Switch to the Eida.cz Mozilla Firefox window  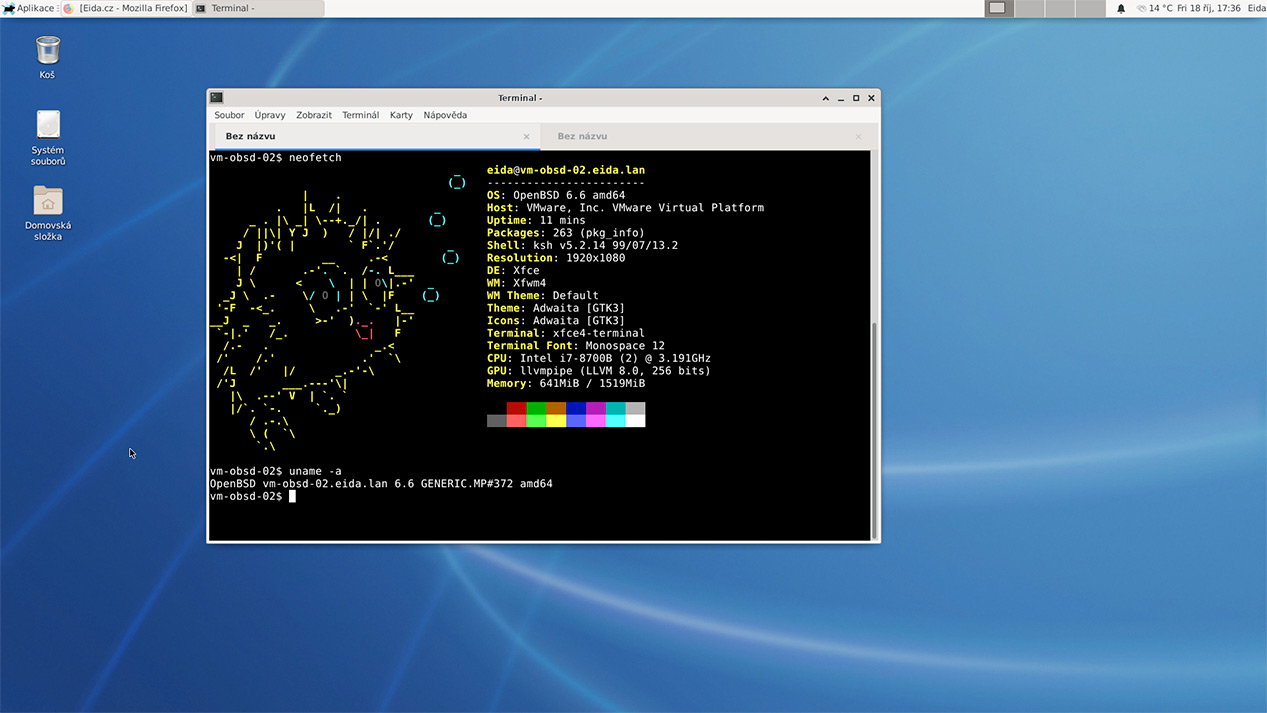[x=126, y=8]
